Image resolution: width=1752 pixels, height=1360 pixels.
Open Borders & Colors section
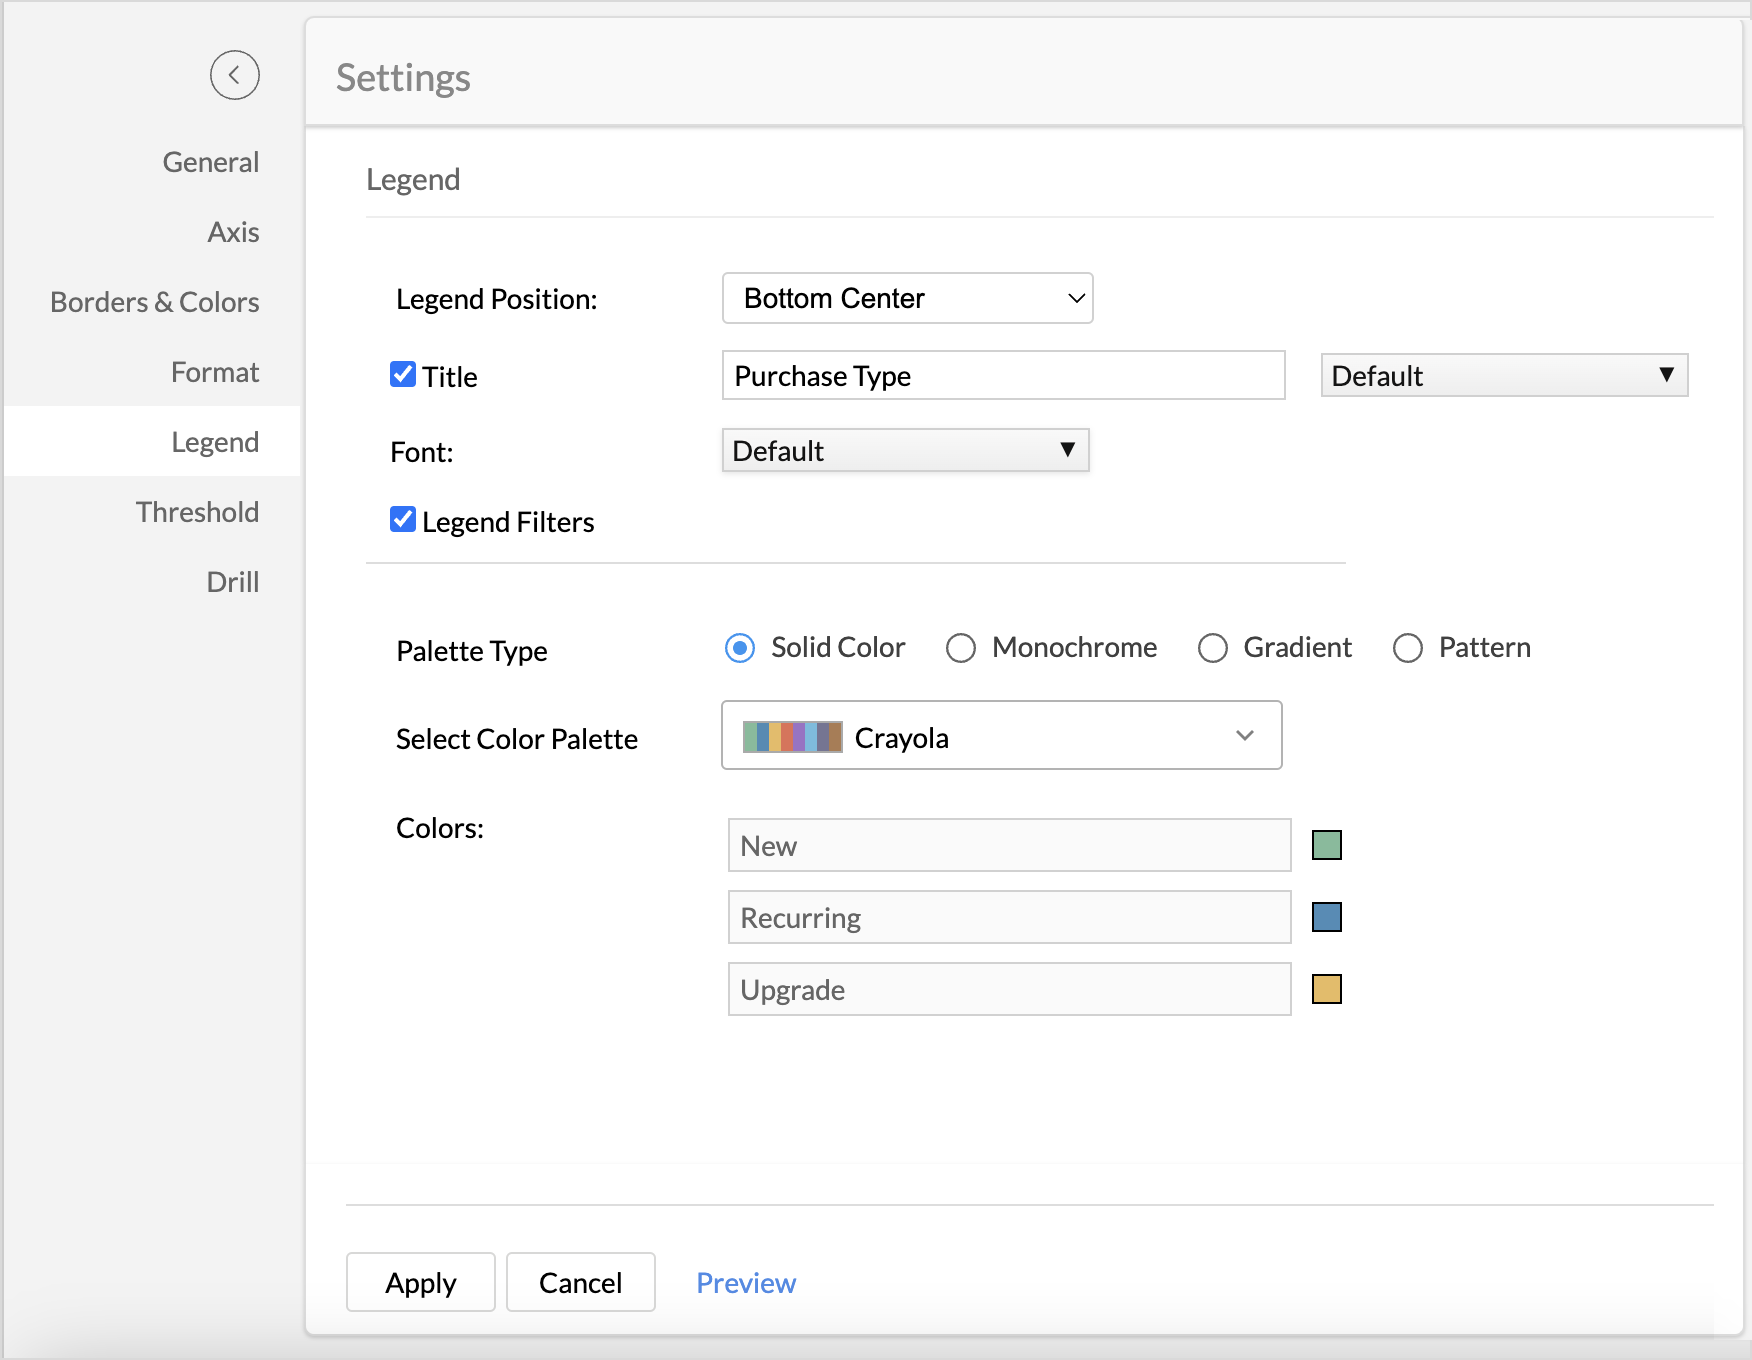(x=155, y=302)
